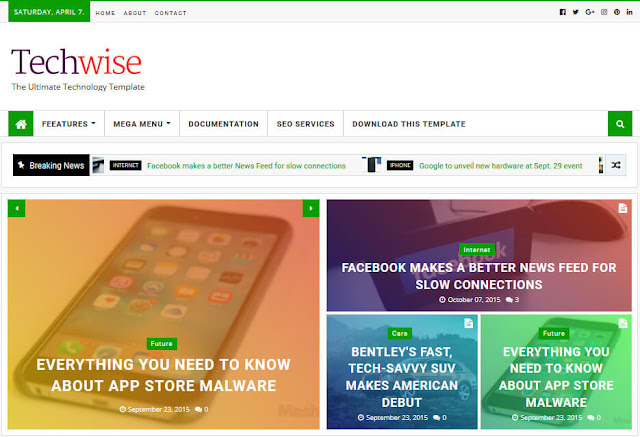
Task: Click the shuffle icon in news ticker
Action: 616,165
